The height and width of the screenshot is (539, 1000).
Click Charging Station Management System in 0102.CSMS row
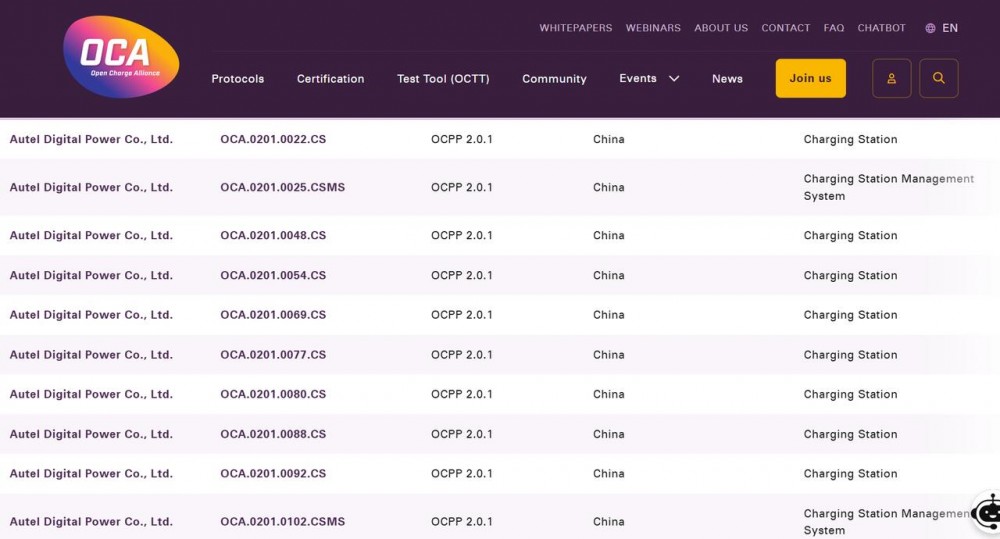coord(886,522)
